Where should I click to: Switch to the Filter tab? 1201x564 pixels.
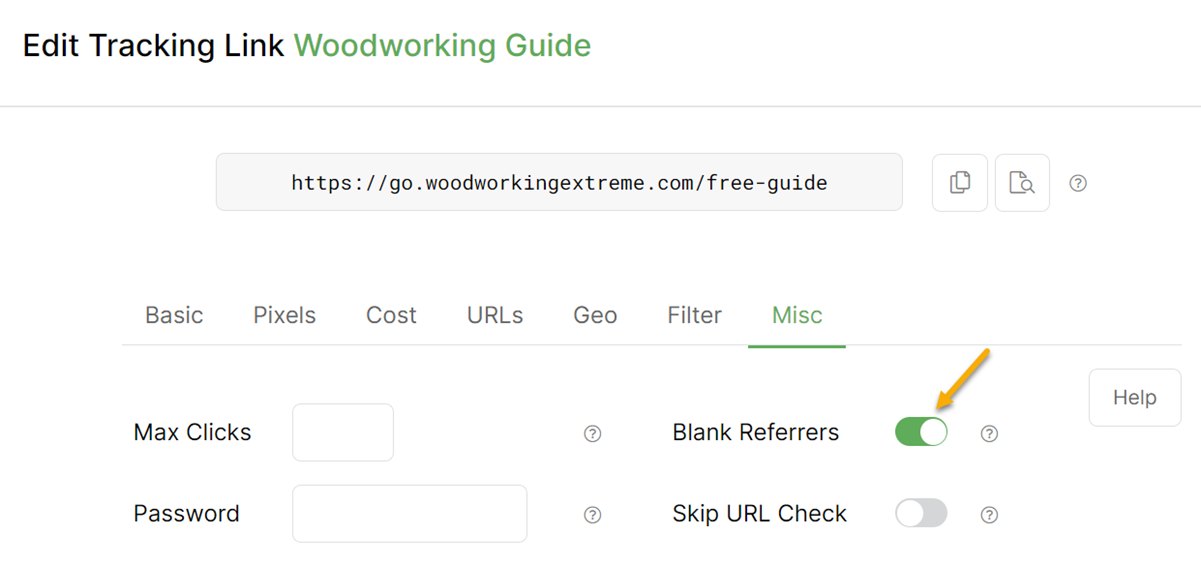(694, 315)
